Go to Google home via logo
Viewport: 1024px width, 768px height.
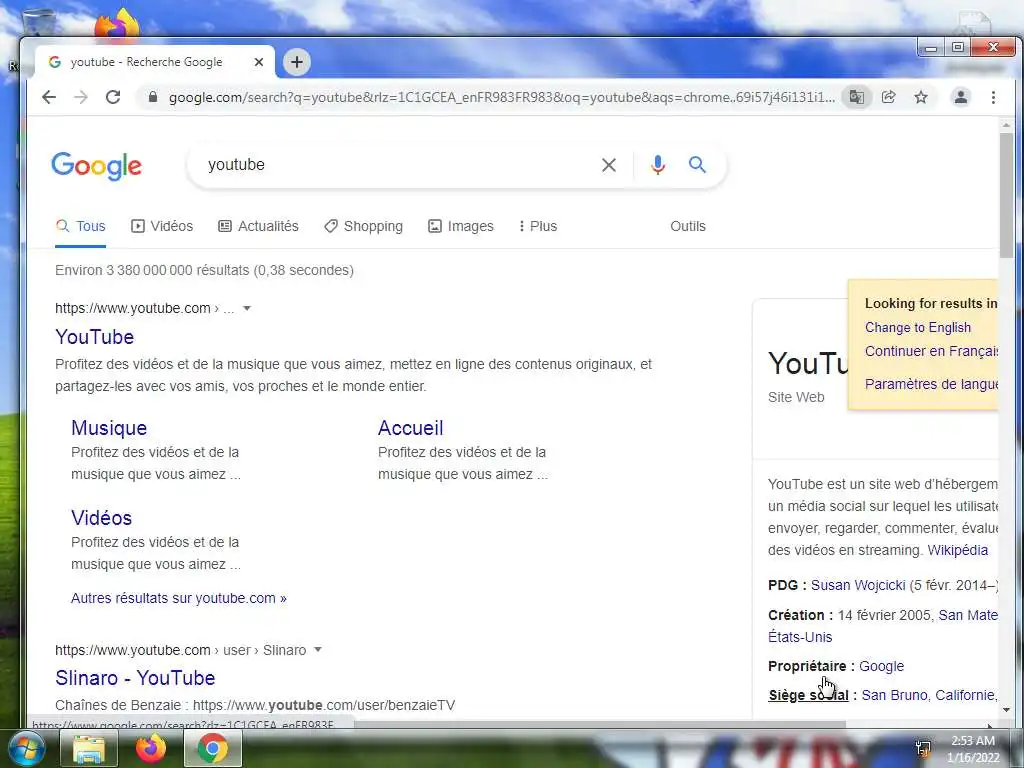(97, 166)
